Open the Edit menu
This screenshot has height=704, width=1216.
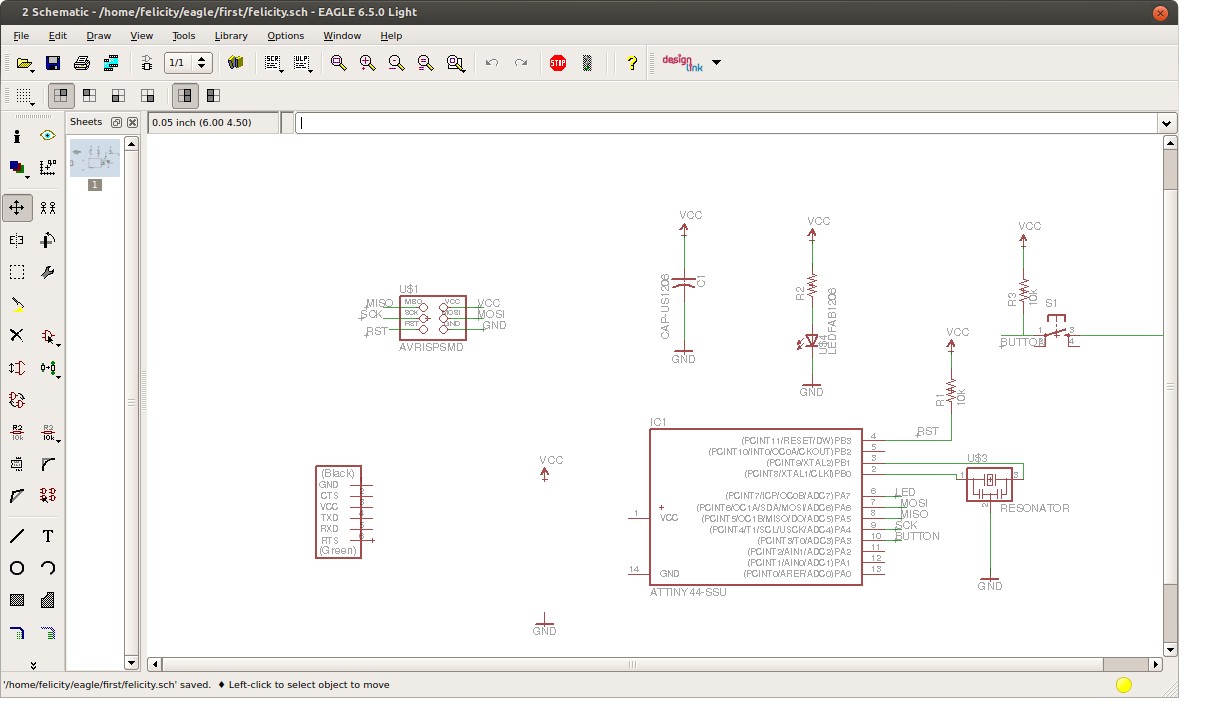pyautogui.click(x=57, y=36)
